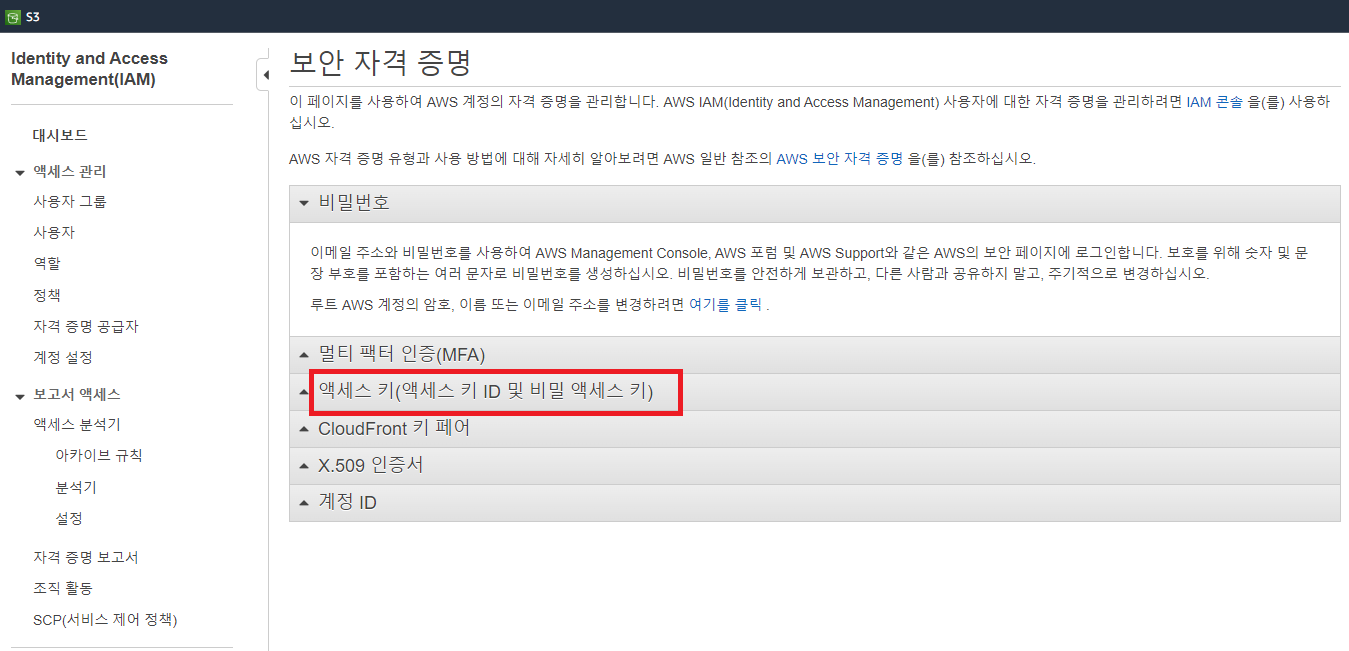Collapse the IAM sidebar with the arrow handle

(264, 75)
